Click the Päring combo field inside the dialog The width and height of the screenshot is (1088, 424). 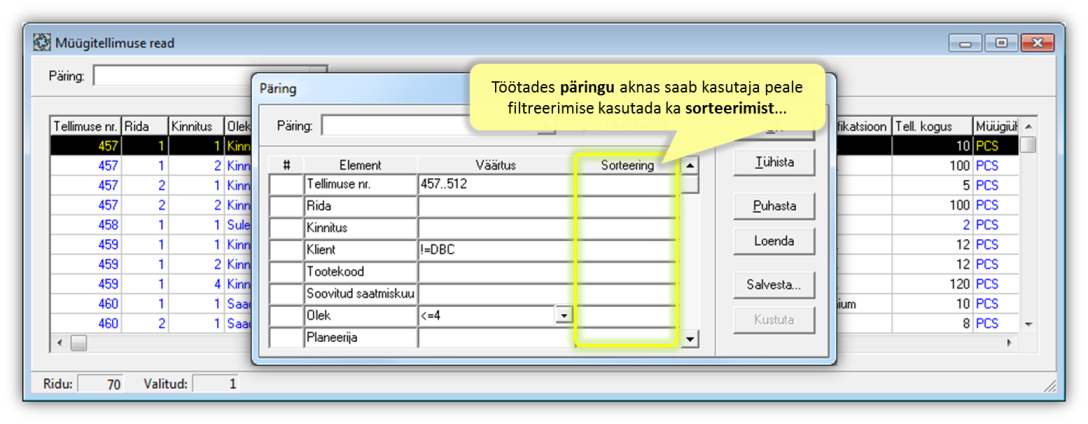click(439, 126)
